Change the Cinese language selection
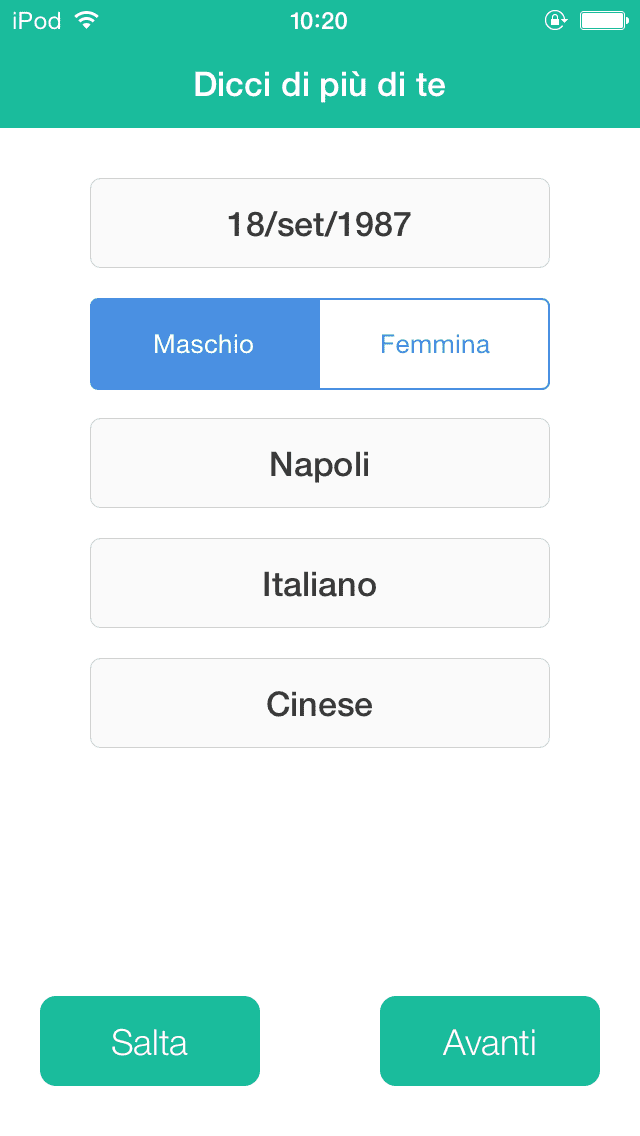 (320, 703)
